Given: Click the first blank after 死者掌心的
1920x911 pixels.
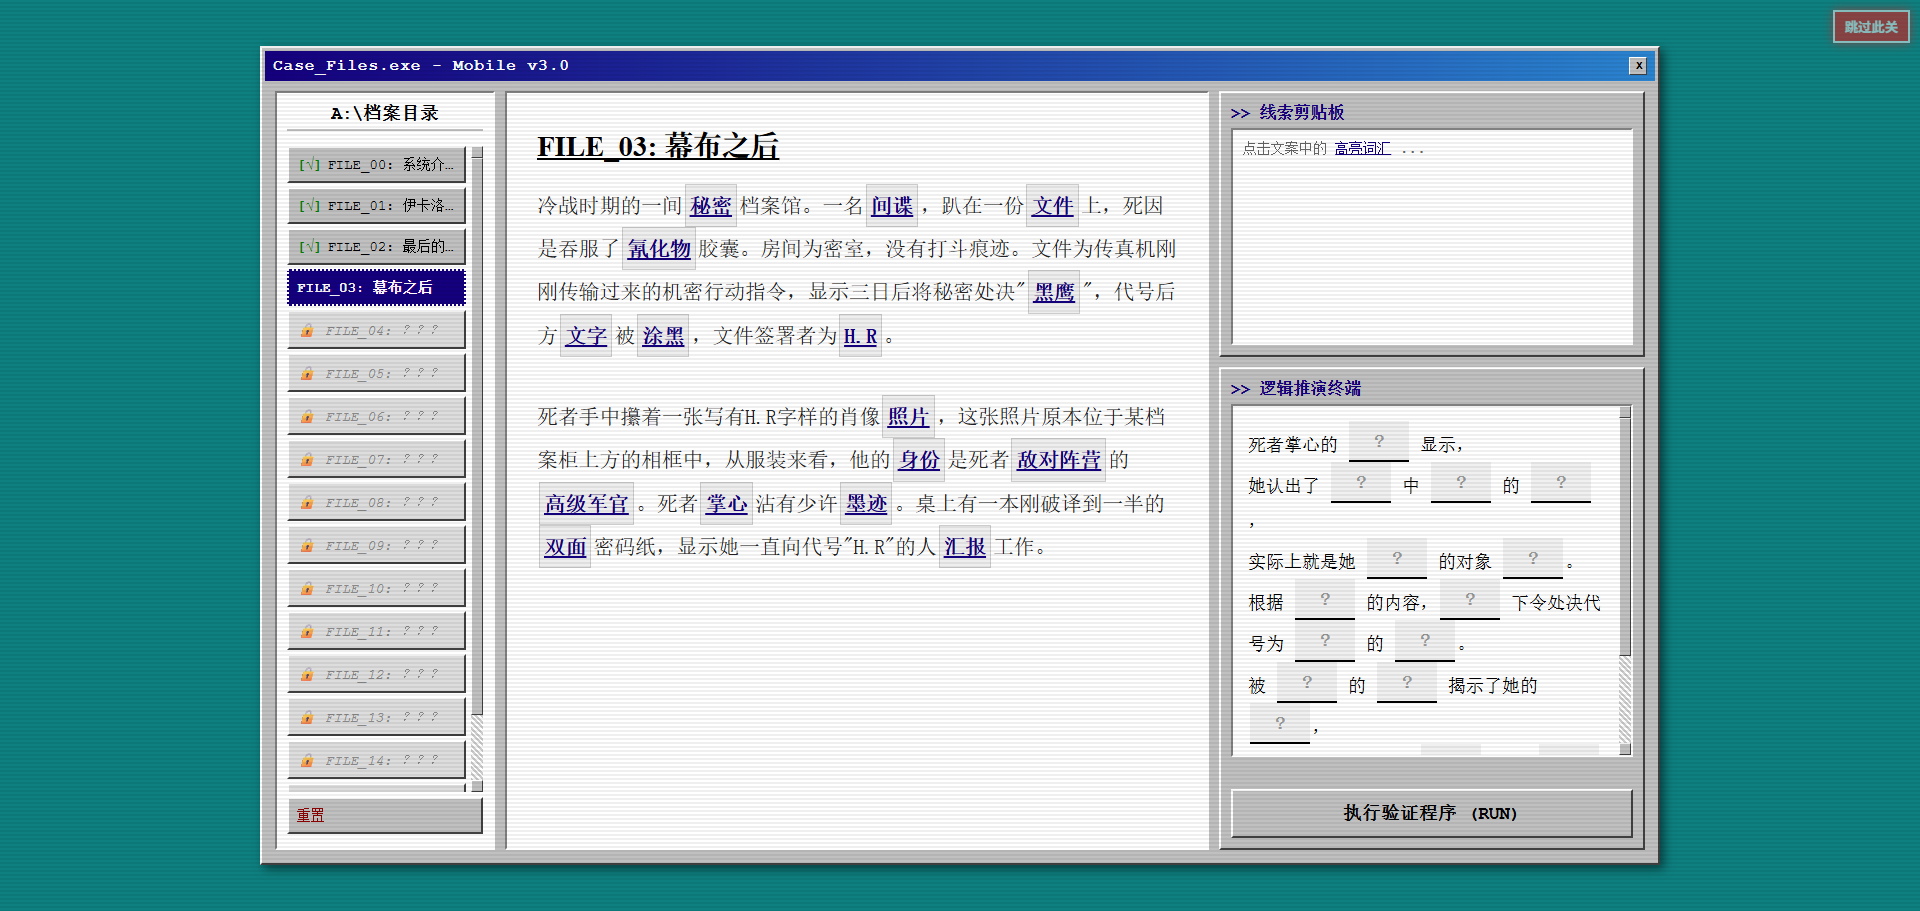Looking at the screenshot, I should pyautogui.click(x=1378, y=442).
